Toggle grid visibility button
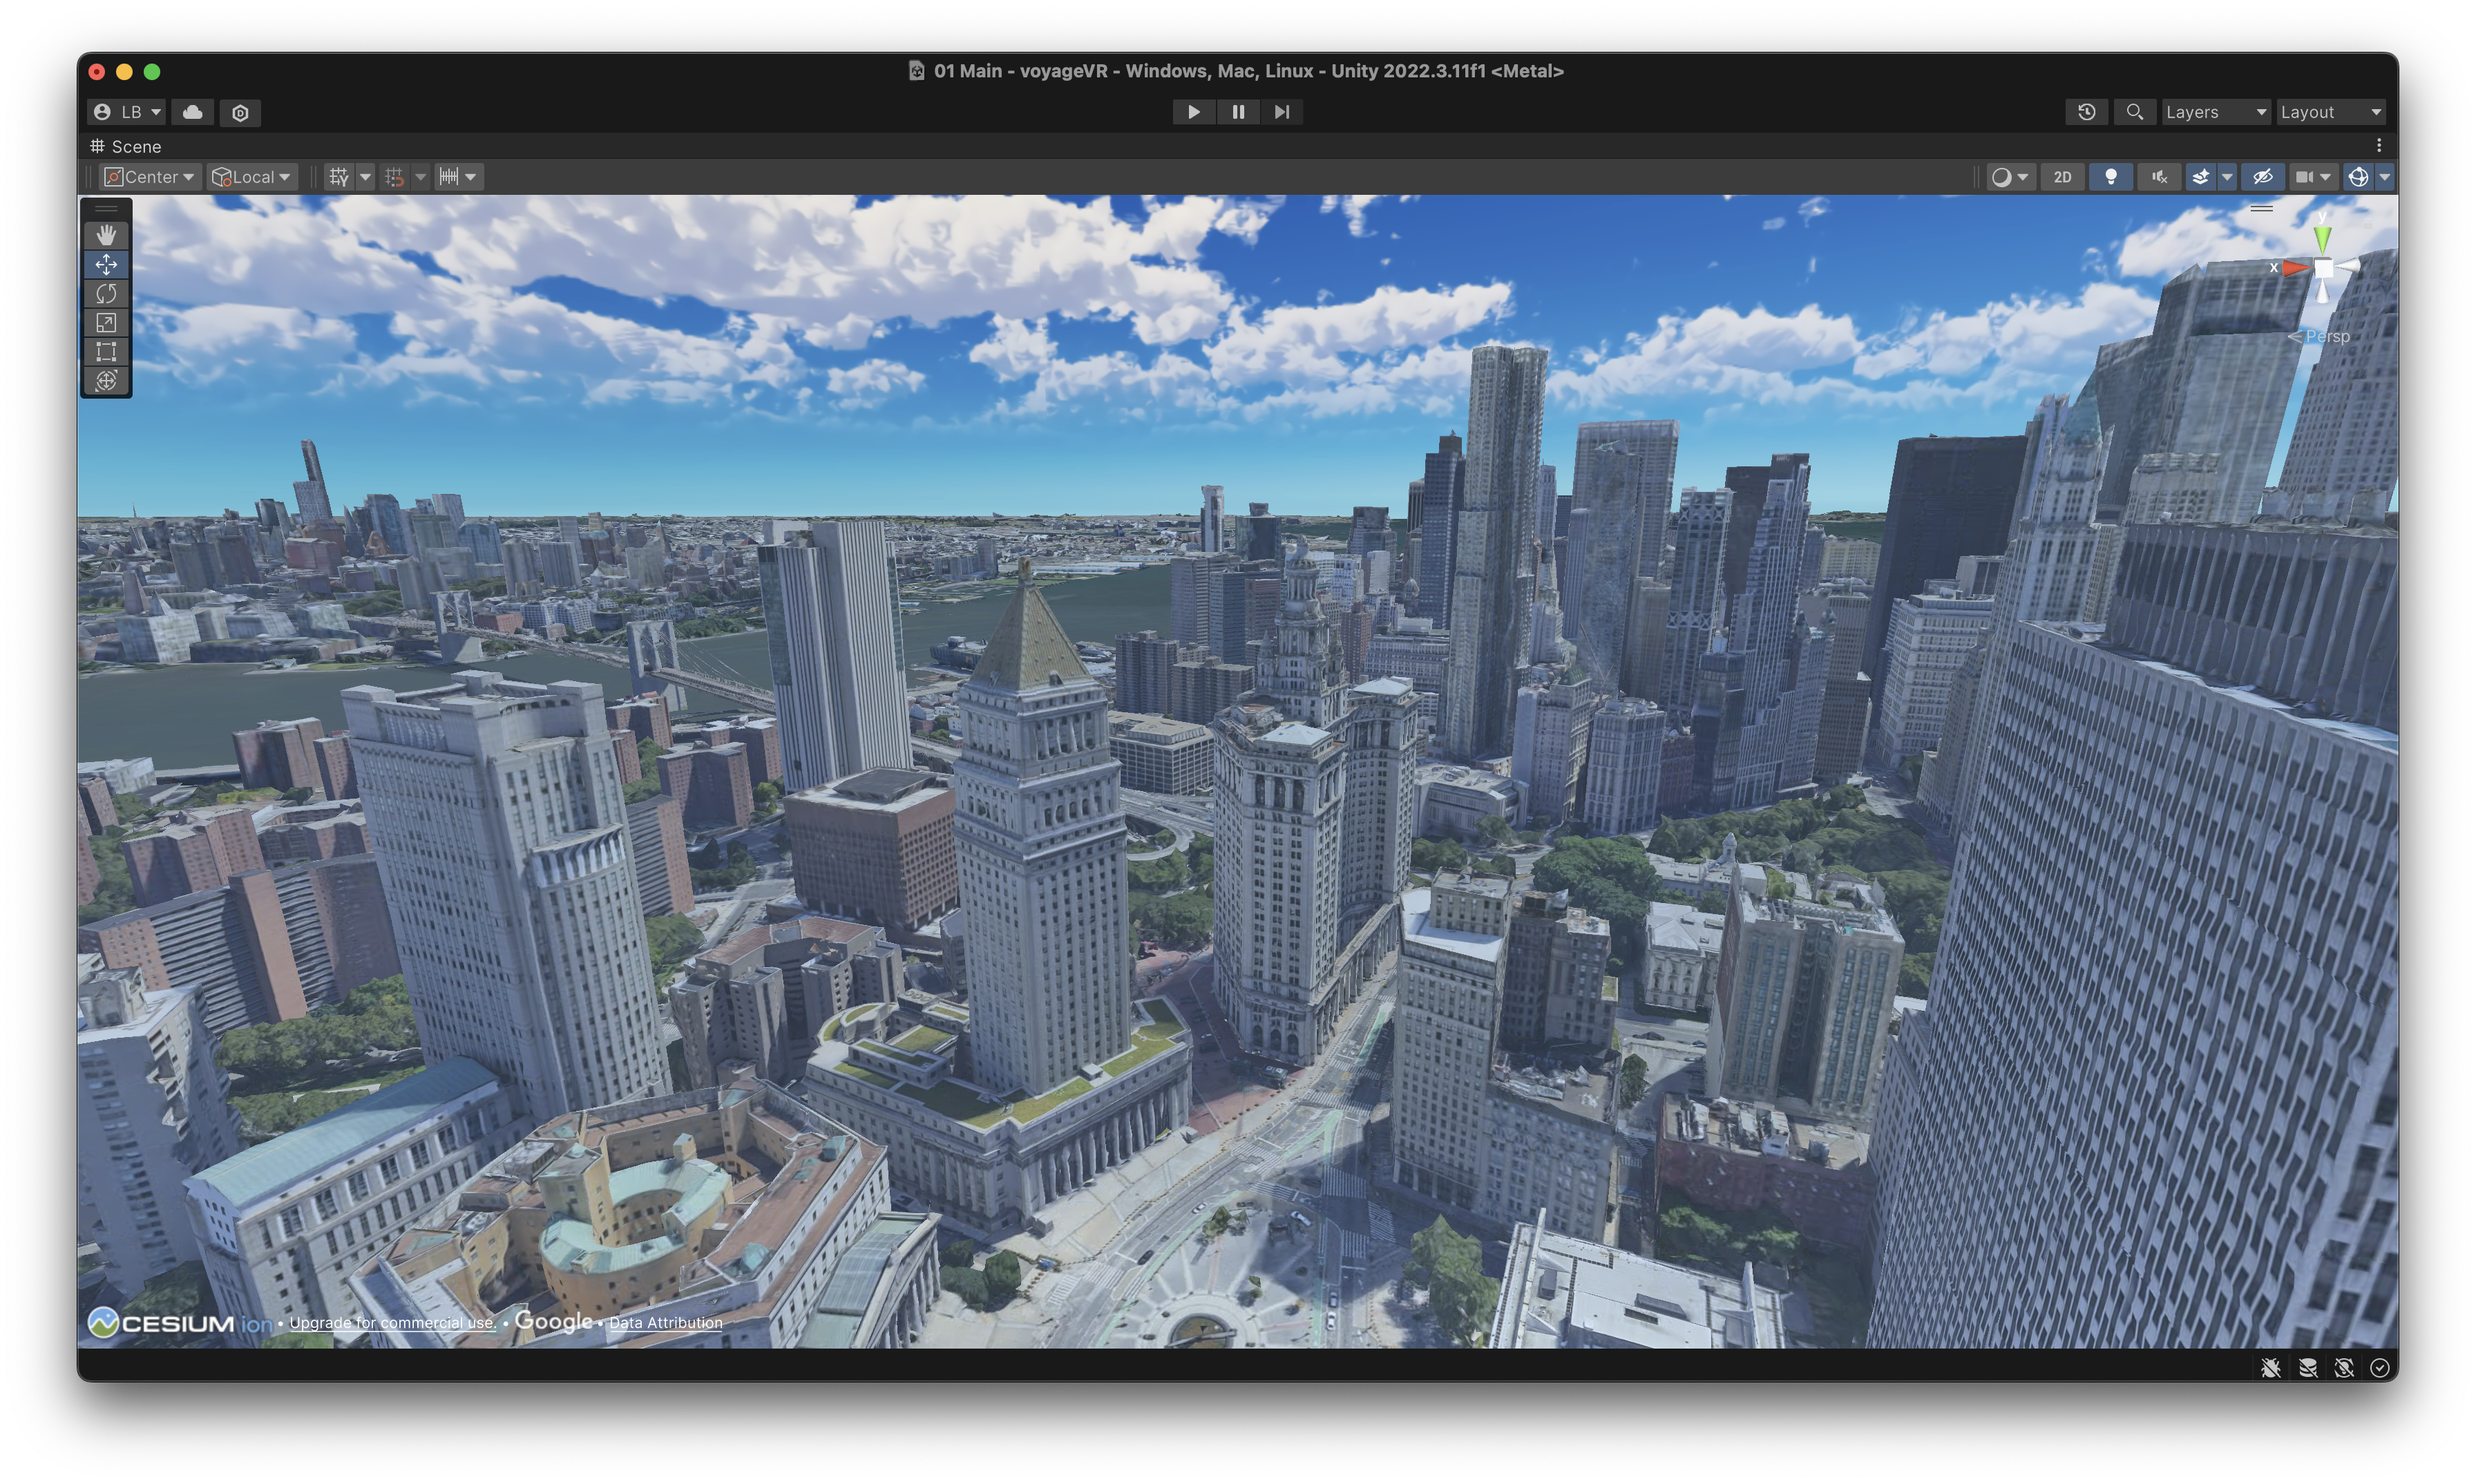Screen dimensions: 2476x1484 (x=339, y=177)
